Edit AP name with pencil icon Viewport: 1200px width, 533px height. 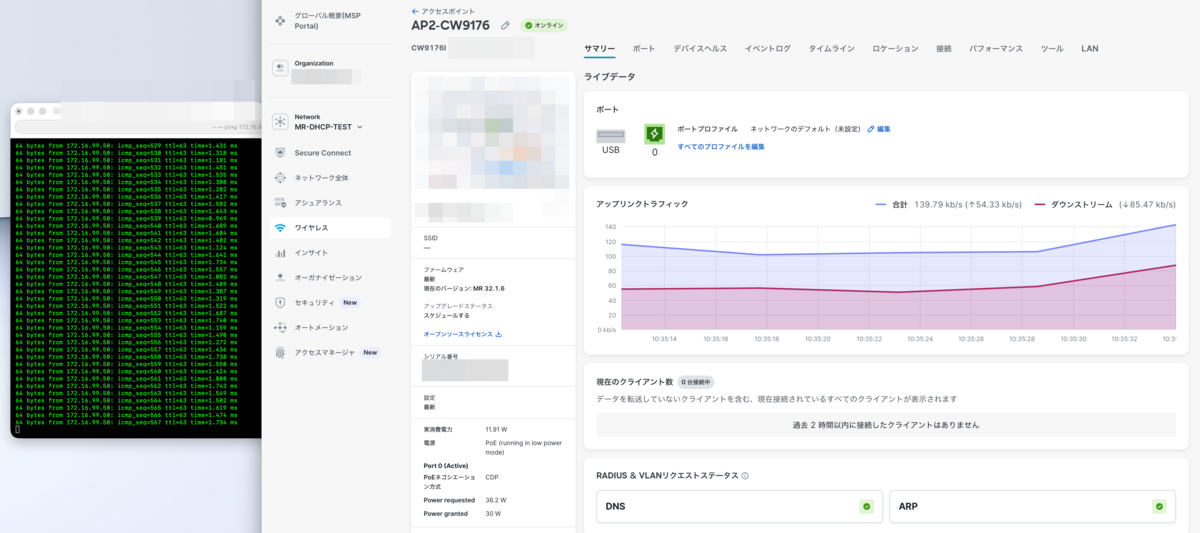point(505,26)
